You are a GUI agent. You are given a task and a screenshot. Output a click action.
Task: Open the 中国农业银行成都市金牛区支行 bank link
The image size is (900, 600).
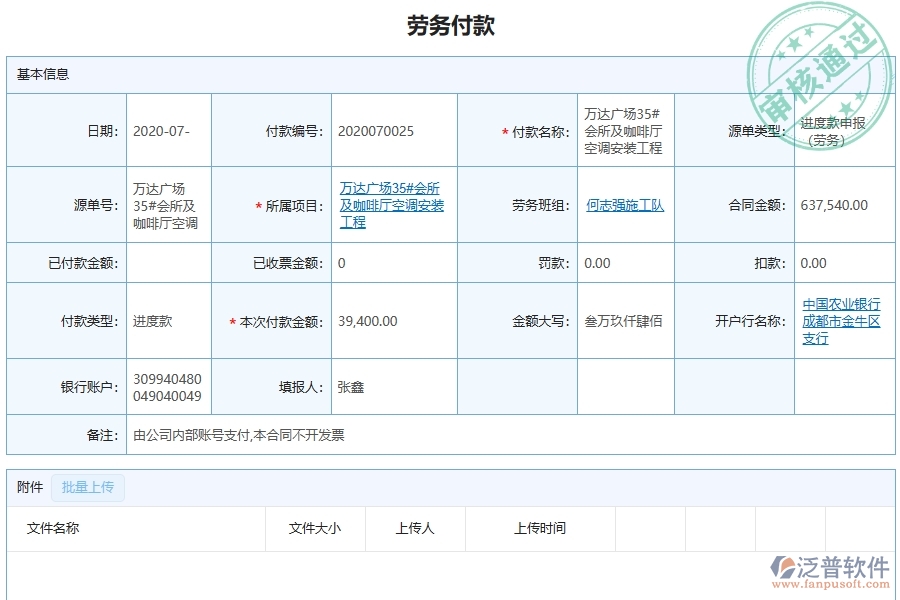[x=841, y=319]
